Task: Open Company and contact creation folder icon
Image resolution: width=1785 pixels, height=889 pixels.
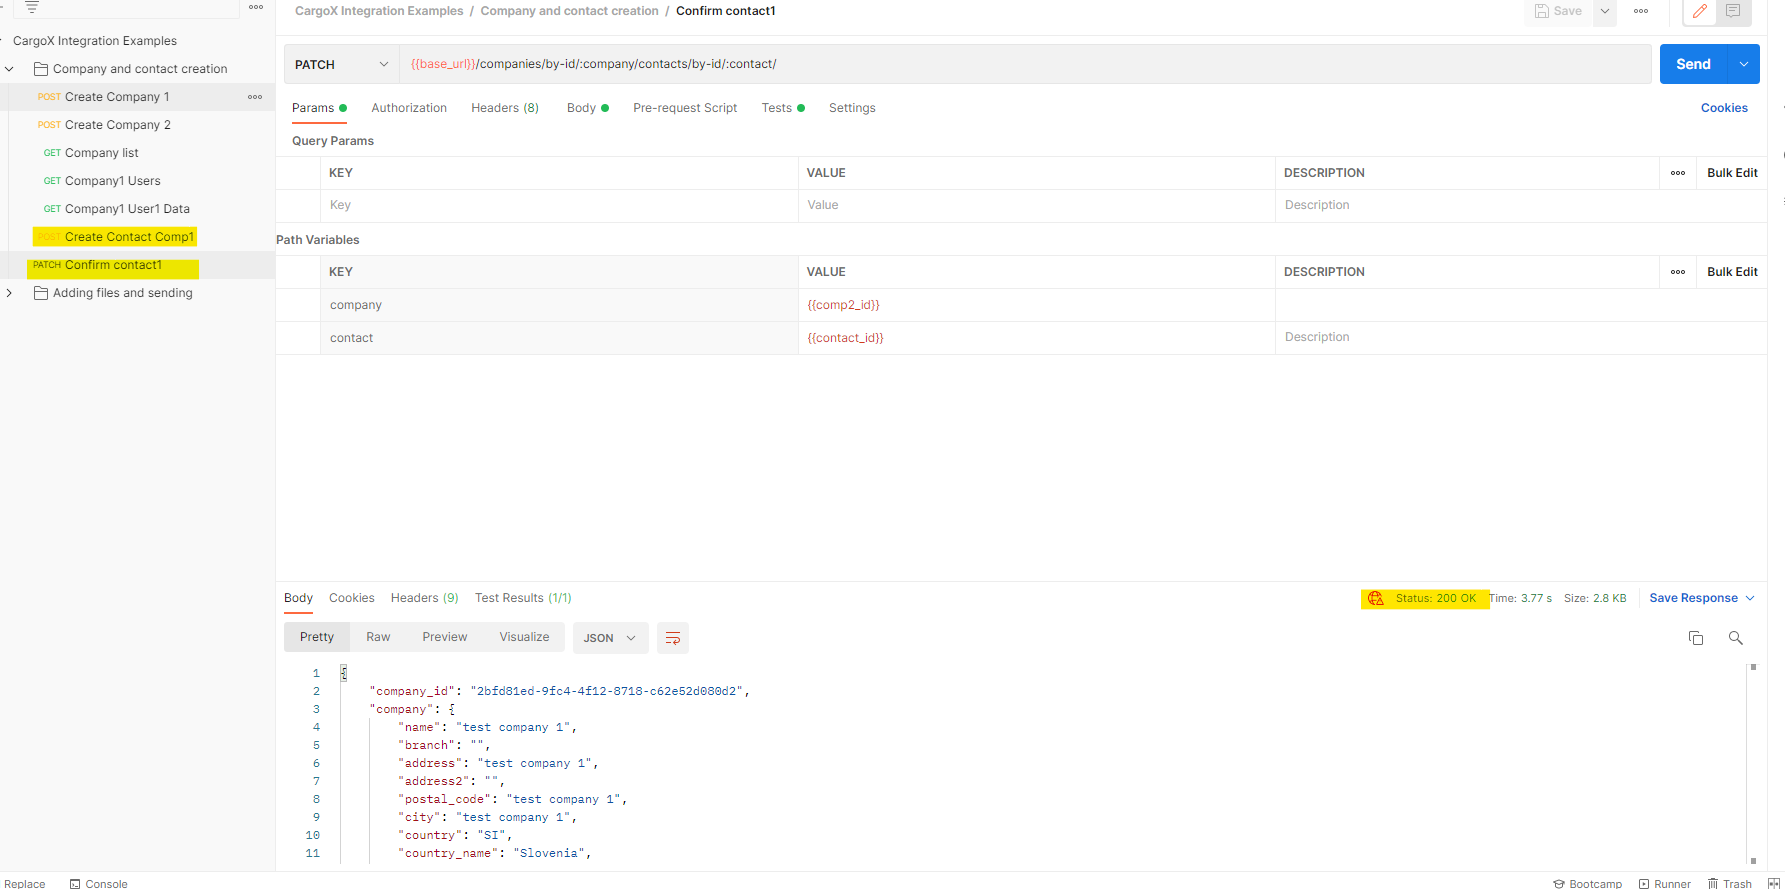Action: coord(41,69)
